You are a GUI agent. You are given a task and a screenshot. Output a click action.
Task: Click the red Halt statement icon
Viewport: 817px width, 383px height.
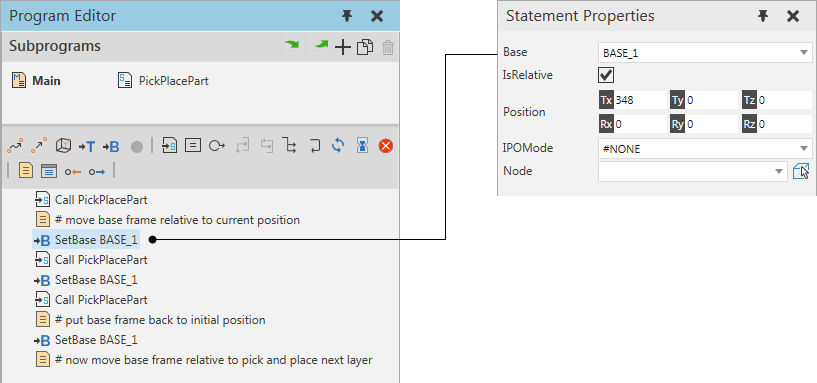386,146
